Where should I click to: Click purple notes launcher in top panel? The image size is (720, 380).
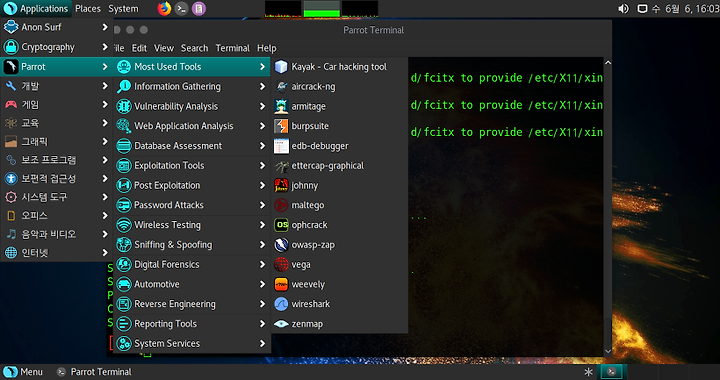[x=199, y=9]
